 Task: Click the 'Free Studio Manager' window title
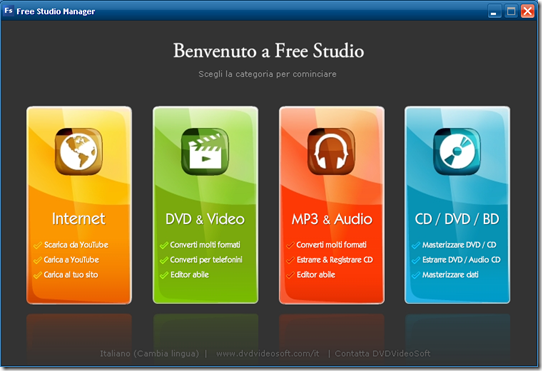[56, 11]
